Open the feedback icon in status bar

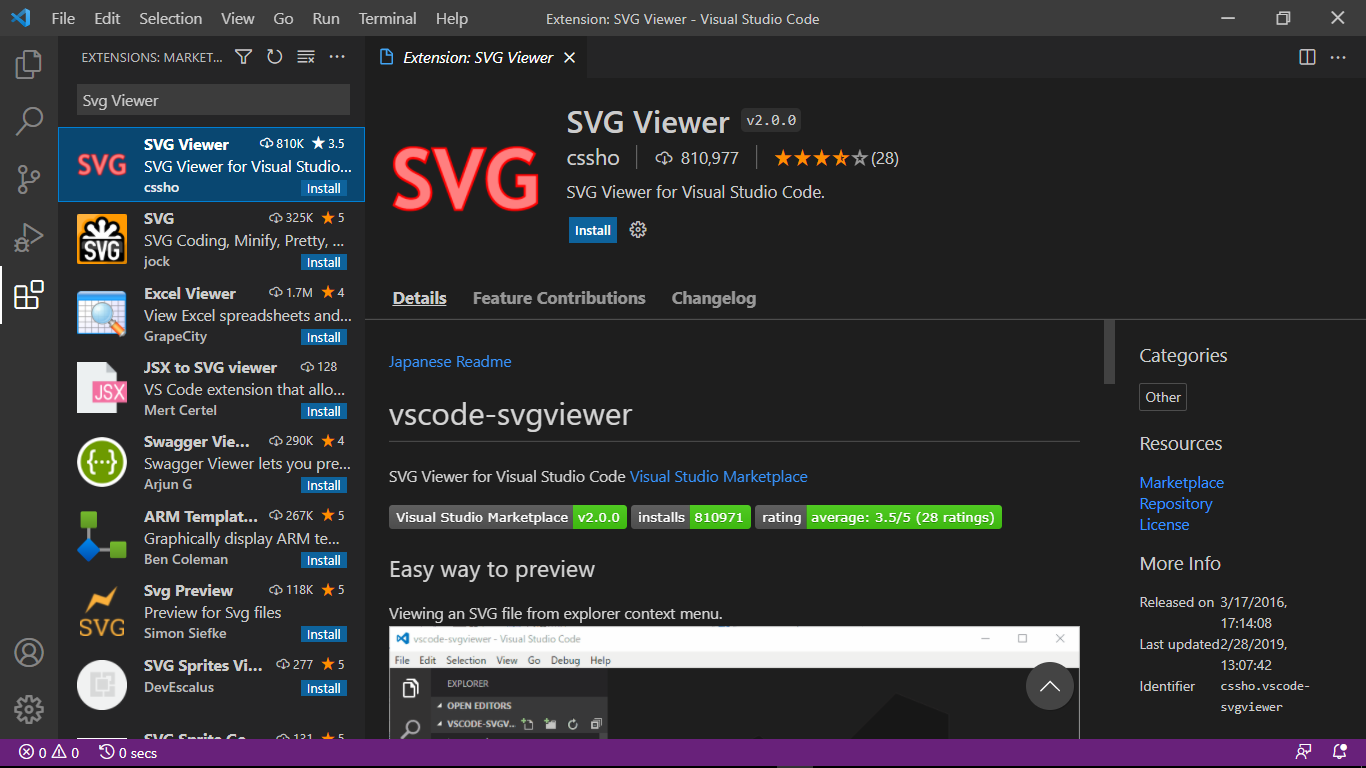1304,752
